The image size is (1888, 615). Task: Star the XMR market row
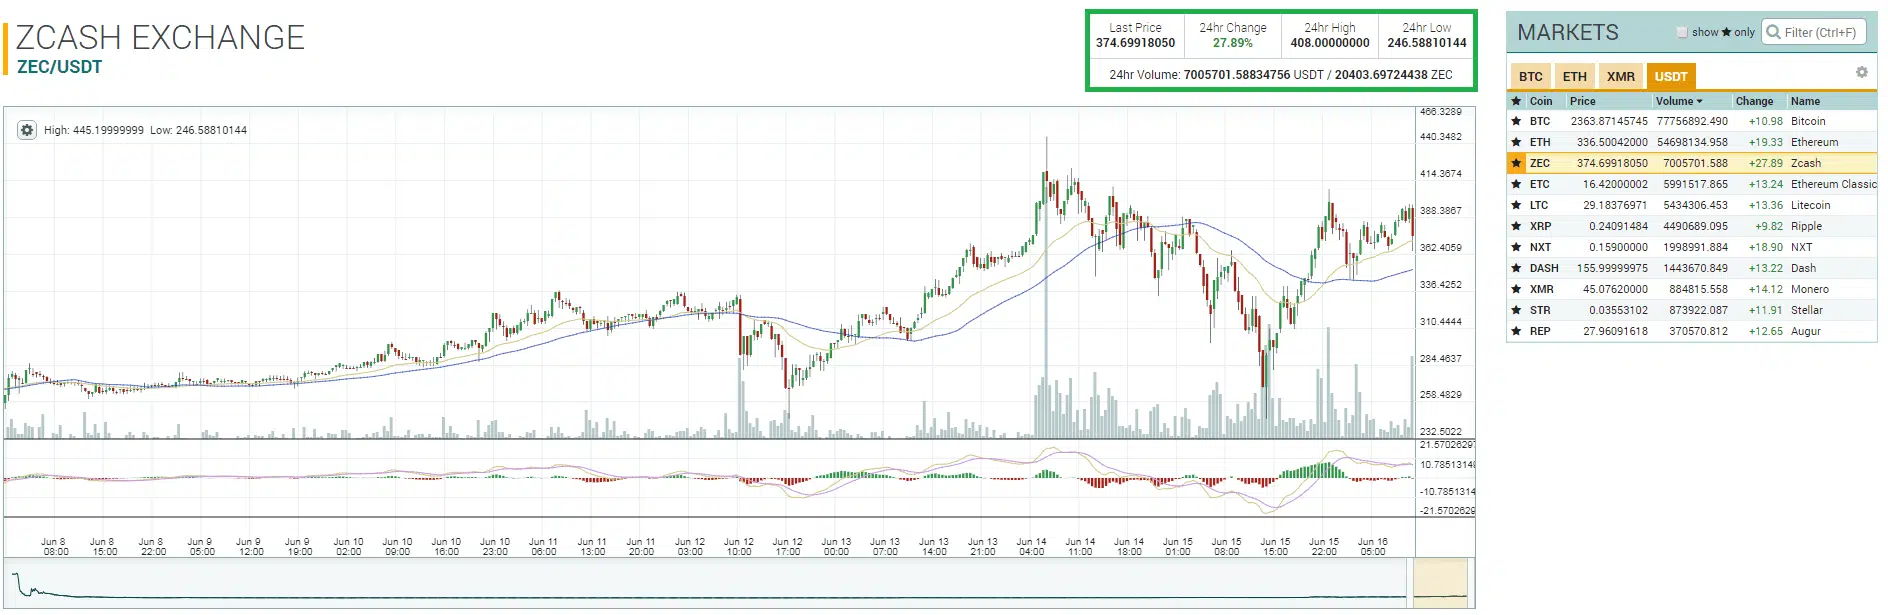[1516, 289]
